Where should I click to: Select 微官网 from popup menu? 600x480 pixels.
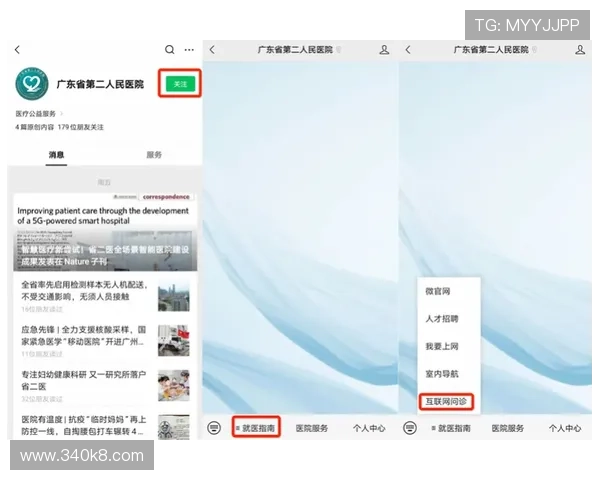point(438,291)
